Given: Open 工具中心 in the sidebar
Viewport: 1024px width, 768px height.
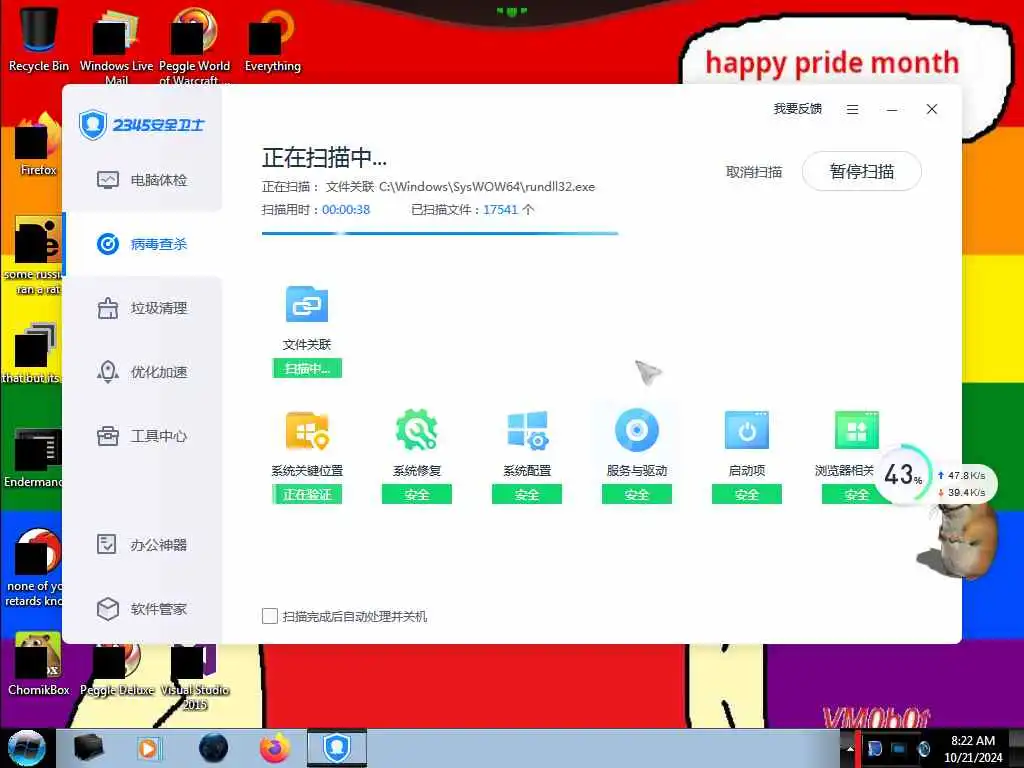Looking at the screenshot, I should pyautogui.click(x=142, y=436).
